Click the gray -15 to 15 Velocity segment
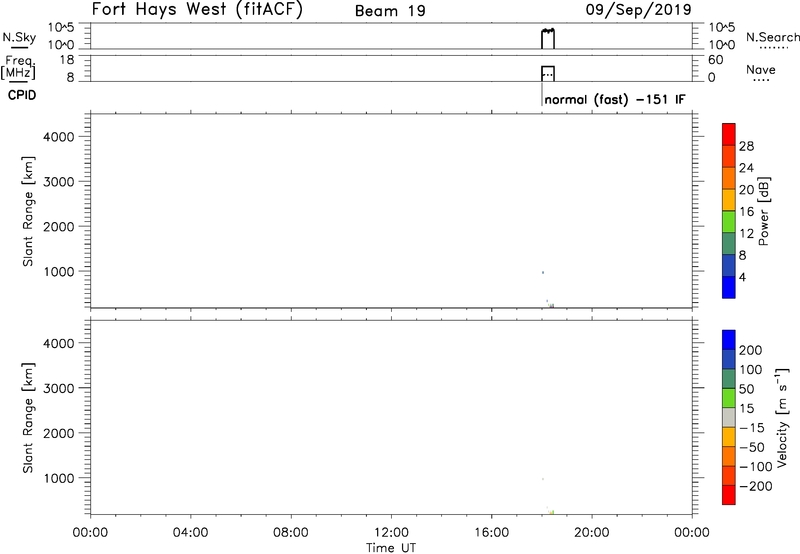This screenshot has height=554, width=800. [x=729, y=417]
